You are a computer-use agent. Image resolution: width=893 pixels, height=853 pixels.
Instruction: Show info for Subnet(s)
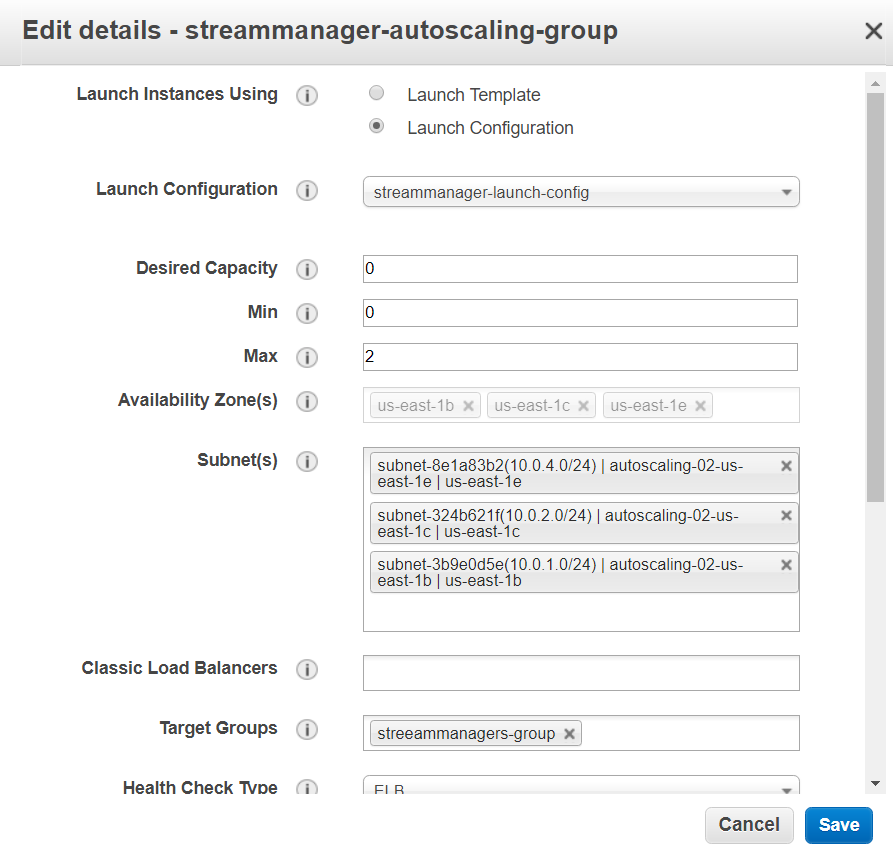click(x=306, y=461)
